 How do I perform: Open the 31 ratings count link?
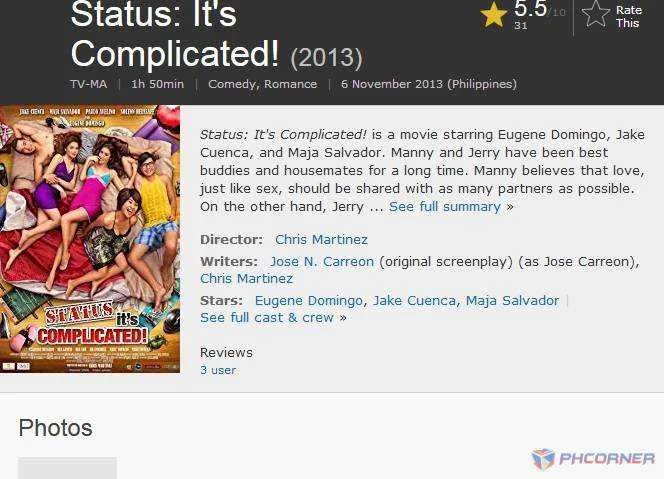click(520, 25)
